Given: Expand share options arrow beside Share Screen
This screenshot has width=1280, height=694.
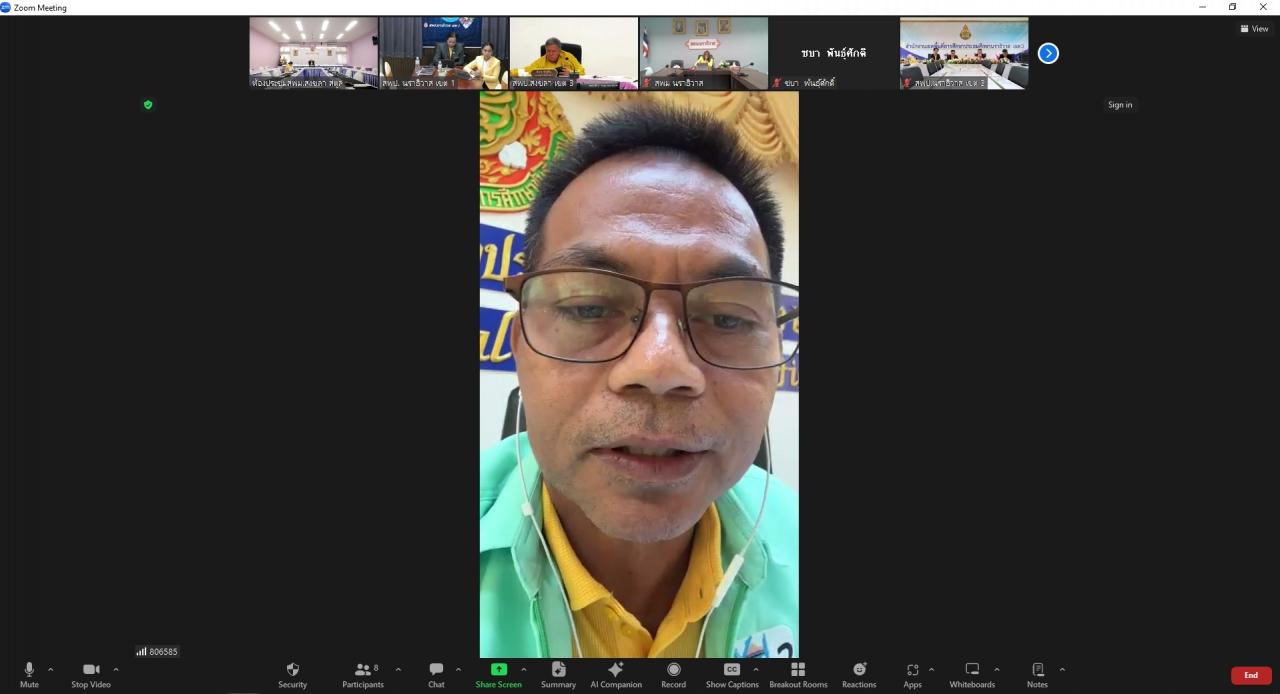Looking at the screenshot, I should tap(523, 670).
